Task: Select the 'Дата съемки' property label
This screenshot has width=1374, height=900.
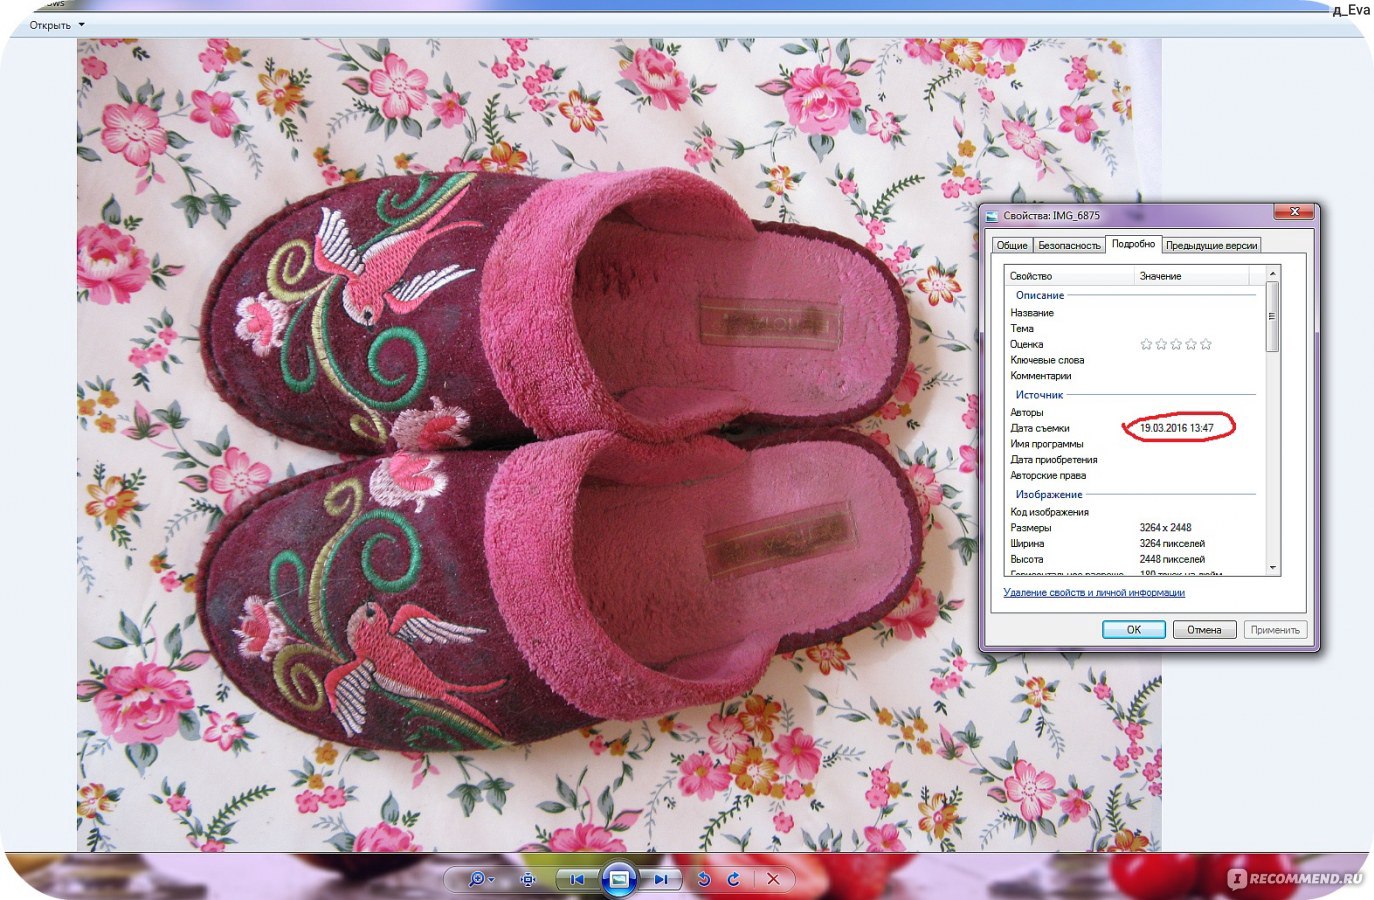Action: tap(1040, 428)
